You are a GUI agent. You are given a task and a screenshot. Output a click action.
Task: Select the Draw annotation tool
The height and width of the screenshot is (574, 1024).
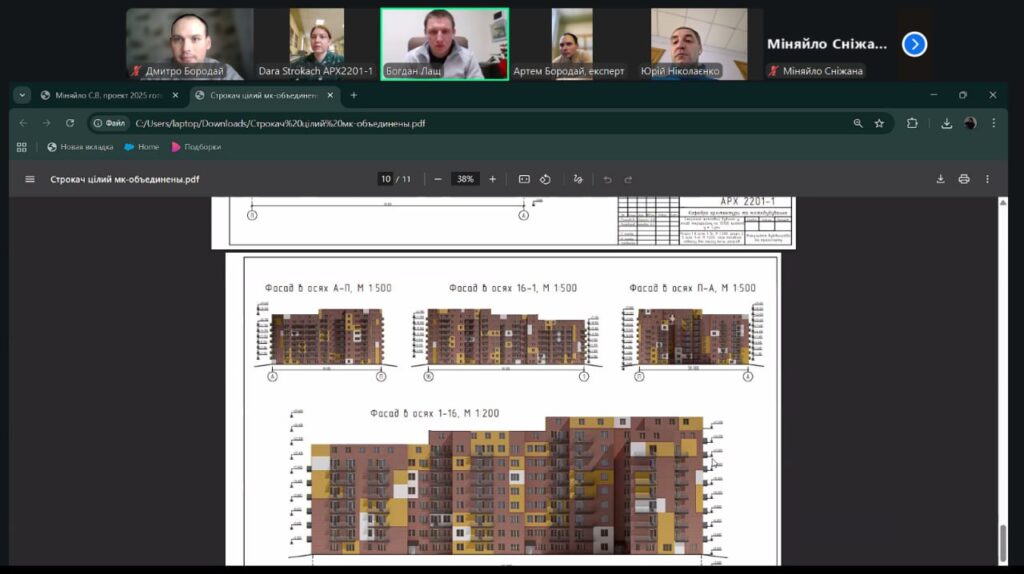[577, 179]
